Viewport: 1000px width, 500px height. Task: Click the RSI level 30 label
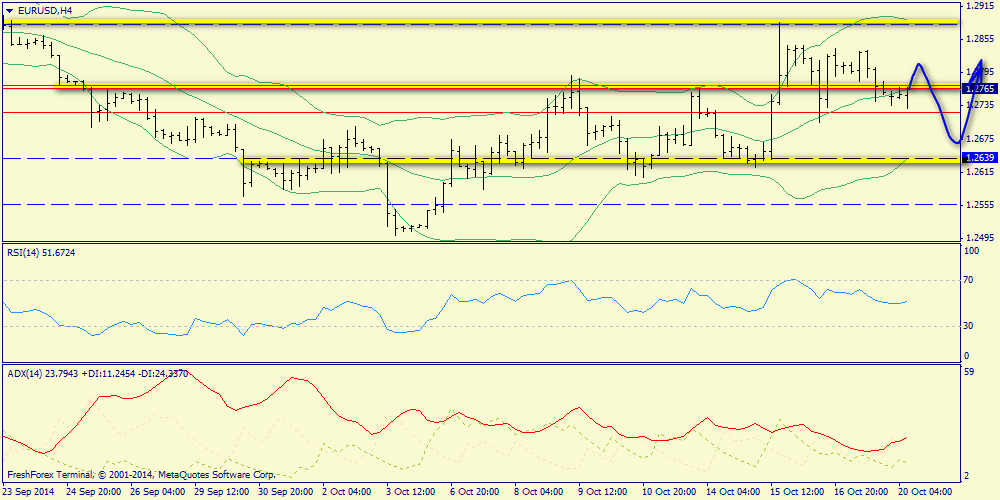pos(970,326)
